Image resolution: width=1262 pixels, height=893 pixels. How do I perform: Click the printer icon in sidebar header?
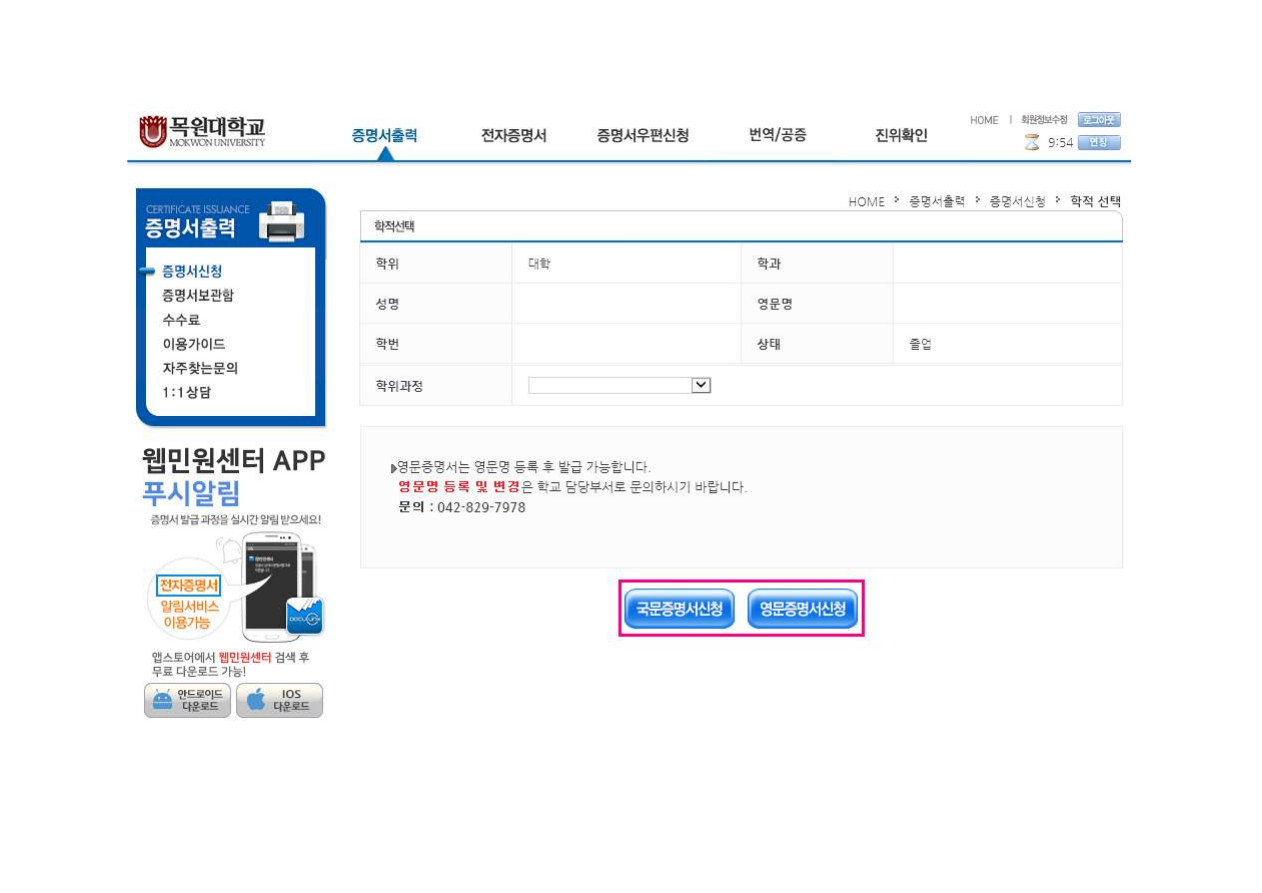pos(282,221)
